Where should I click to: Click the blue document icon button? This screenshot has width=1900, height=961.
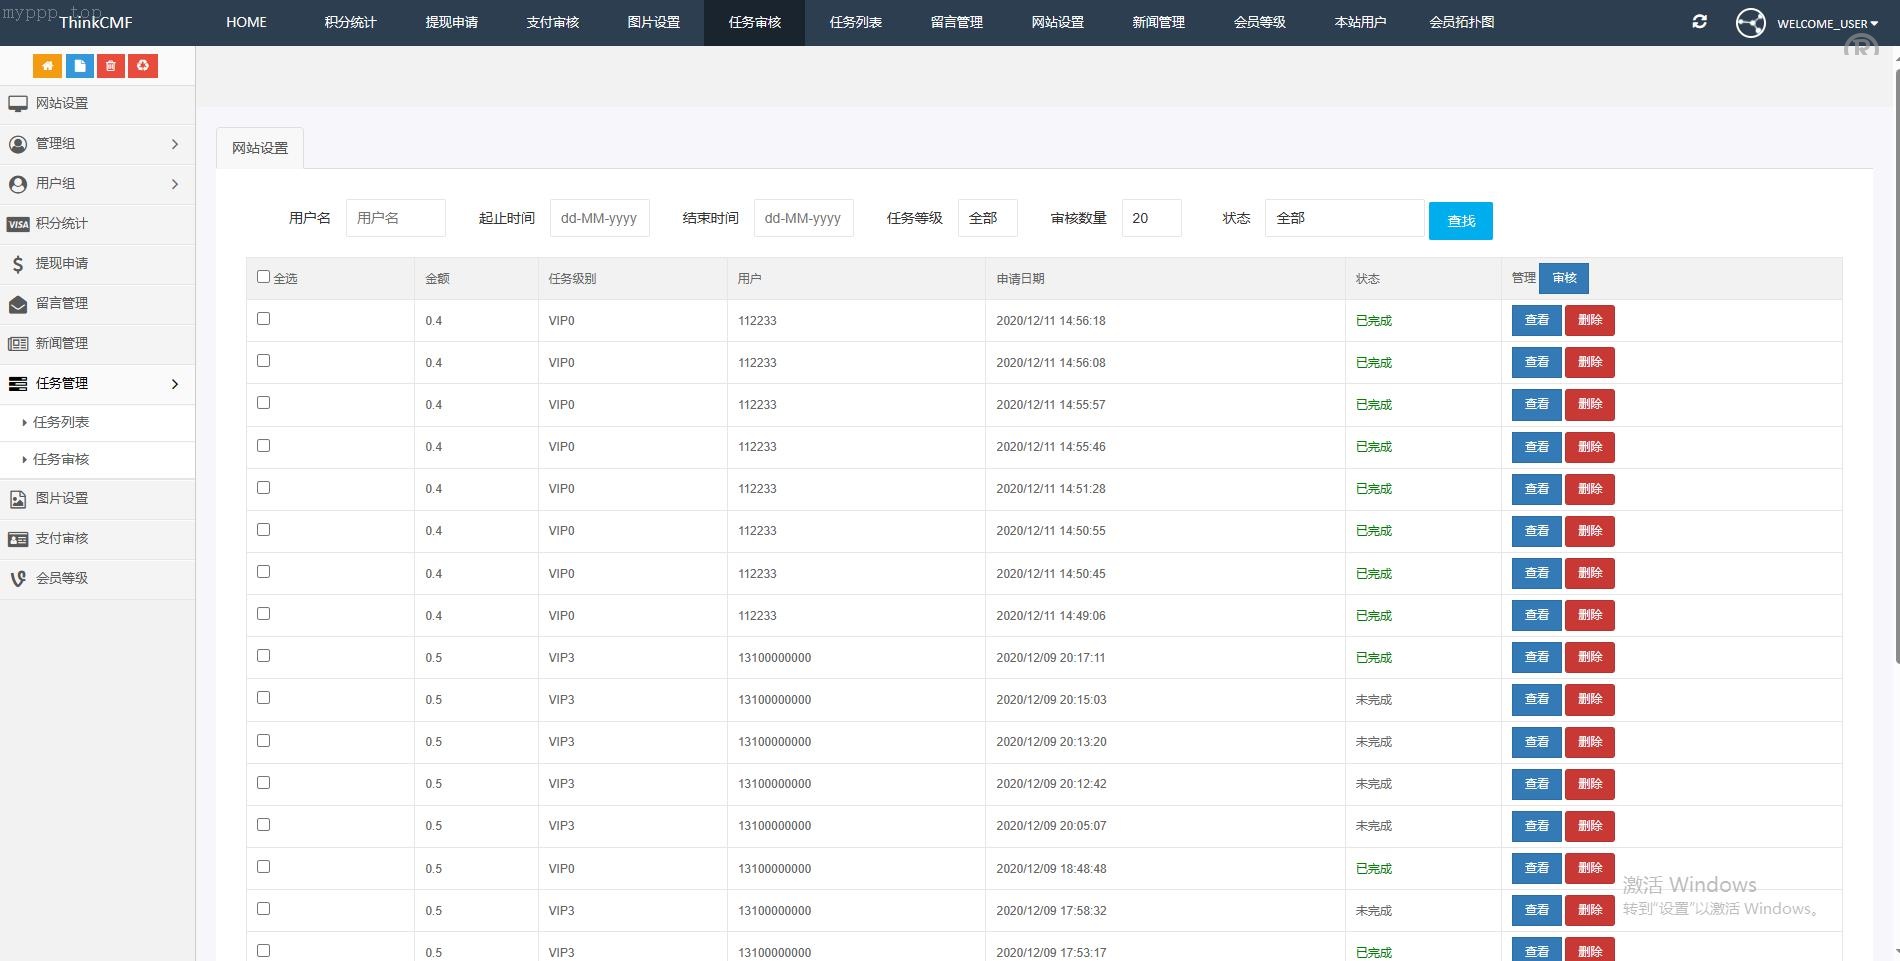(79, 66)
